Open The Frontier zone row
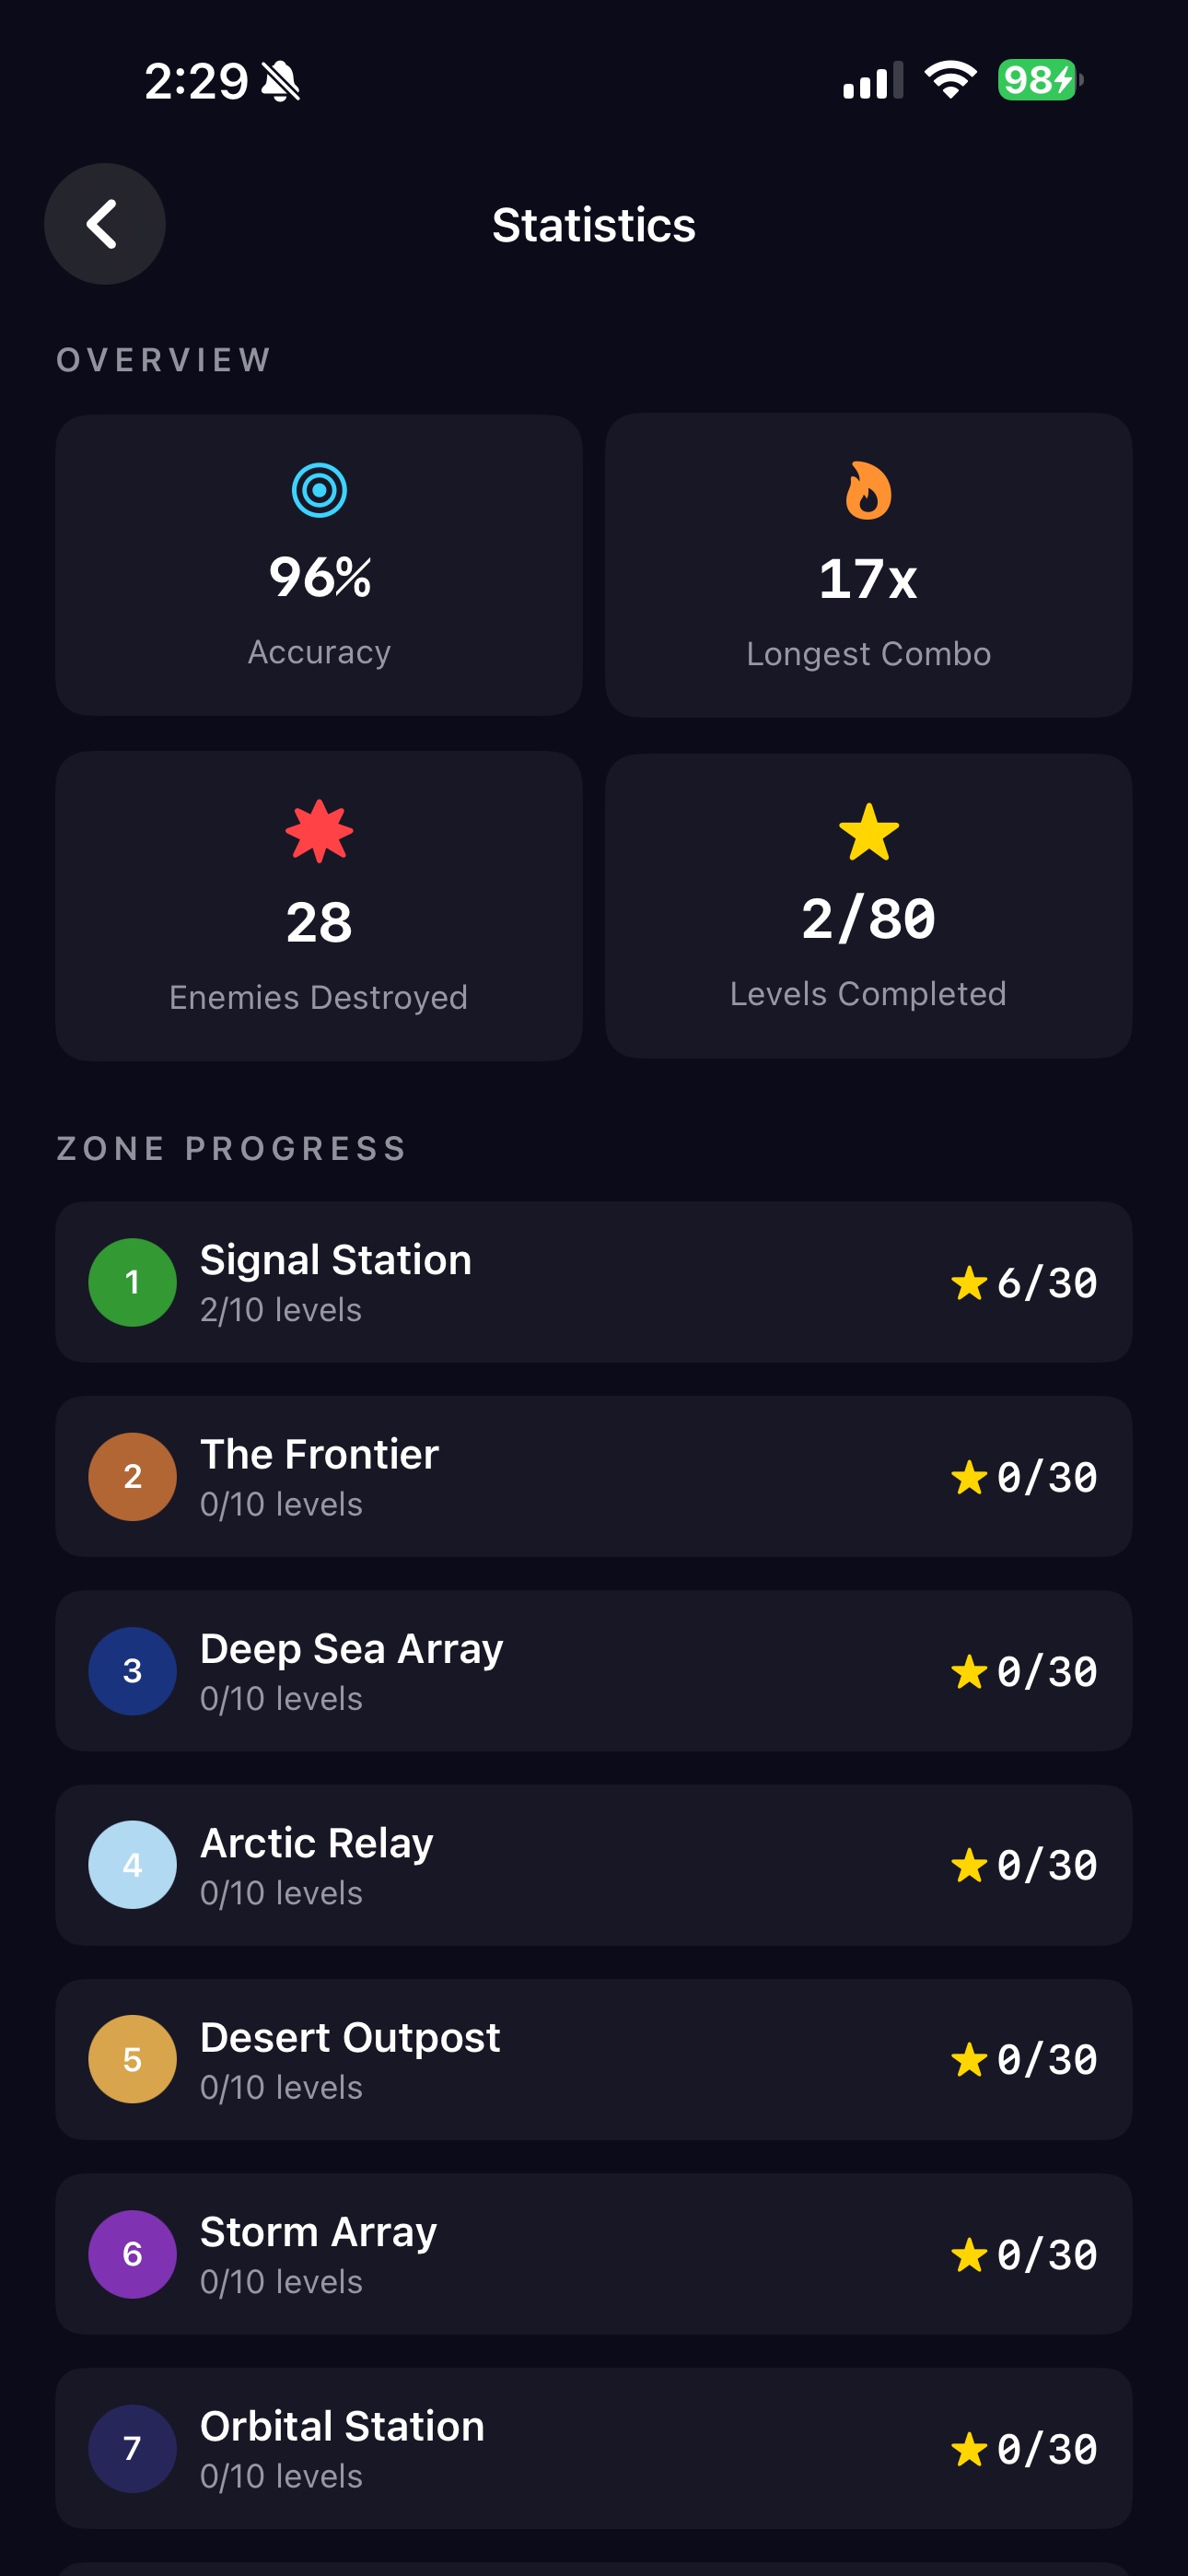The height and width of the screenshot is (2576, 1188). tap(594, 1477)
